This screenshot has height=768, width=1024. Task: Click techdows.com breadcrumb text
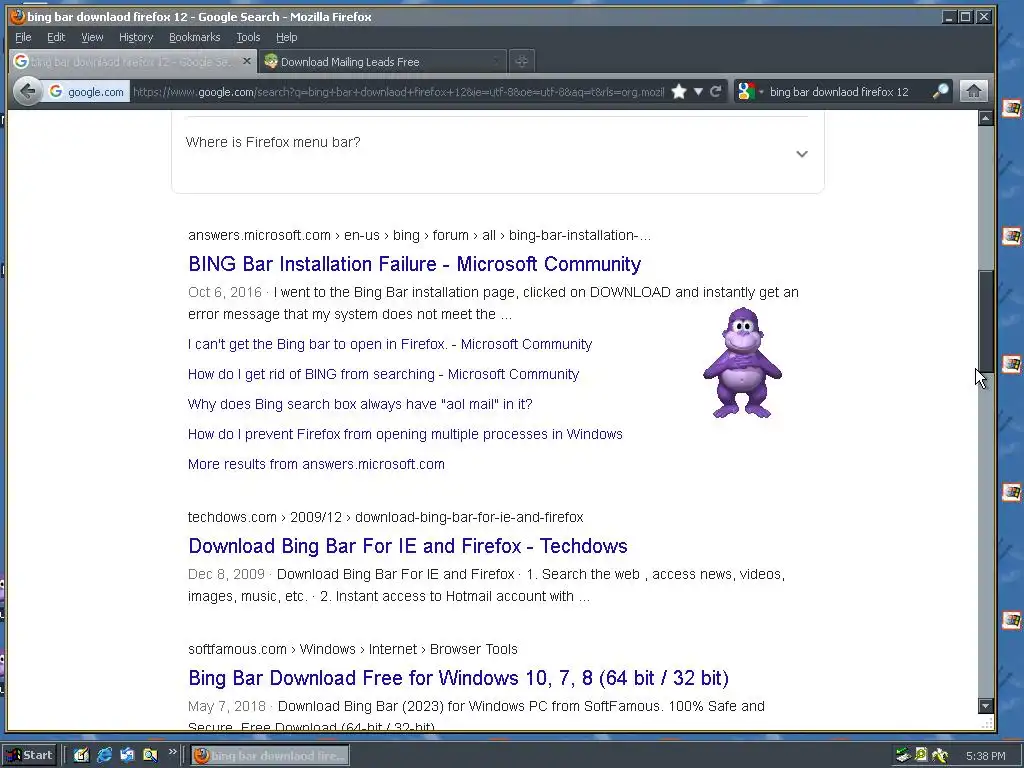[232, 517]
